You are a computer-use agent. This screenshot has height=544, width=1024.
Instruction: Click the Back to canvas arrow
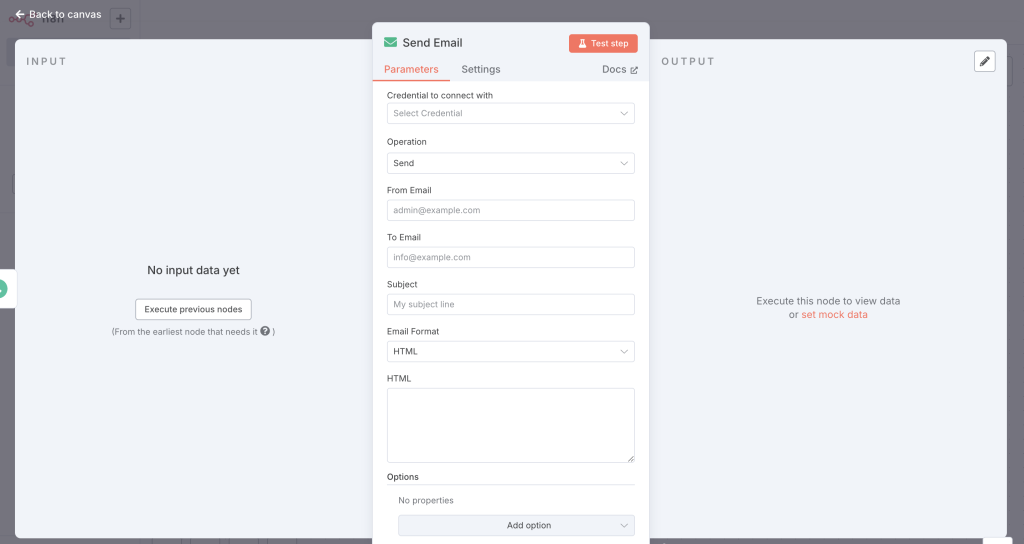20,15
